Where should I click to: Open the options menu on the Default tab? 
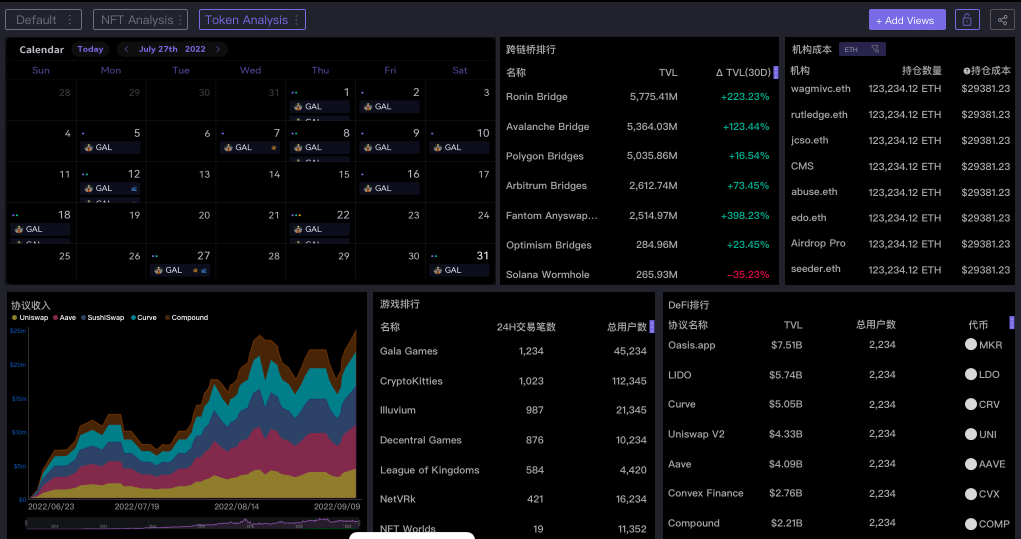tap(69, 20)
